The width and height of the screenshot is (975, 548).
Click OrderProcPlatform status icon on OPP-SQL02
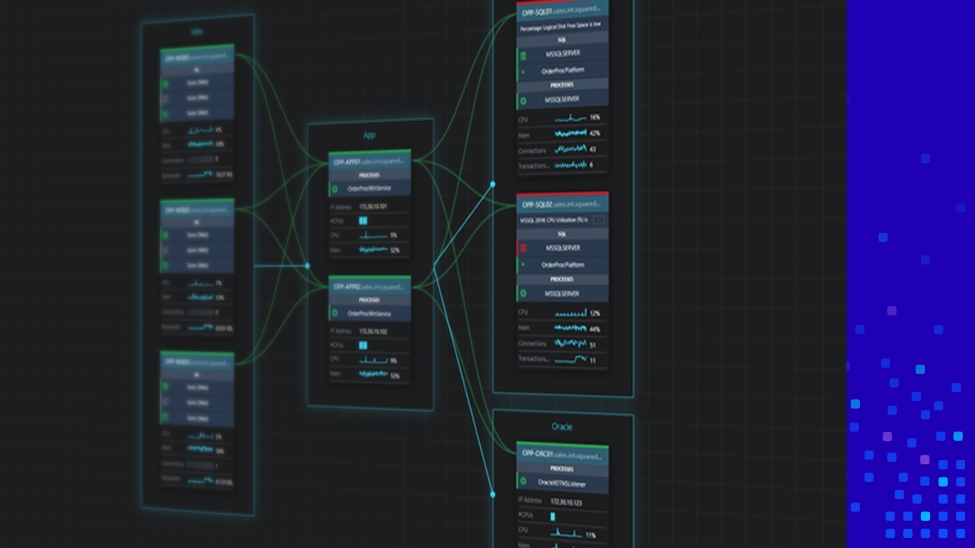[x=522, y=264]
